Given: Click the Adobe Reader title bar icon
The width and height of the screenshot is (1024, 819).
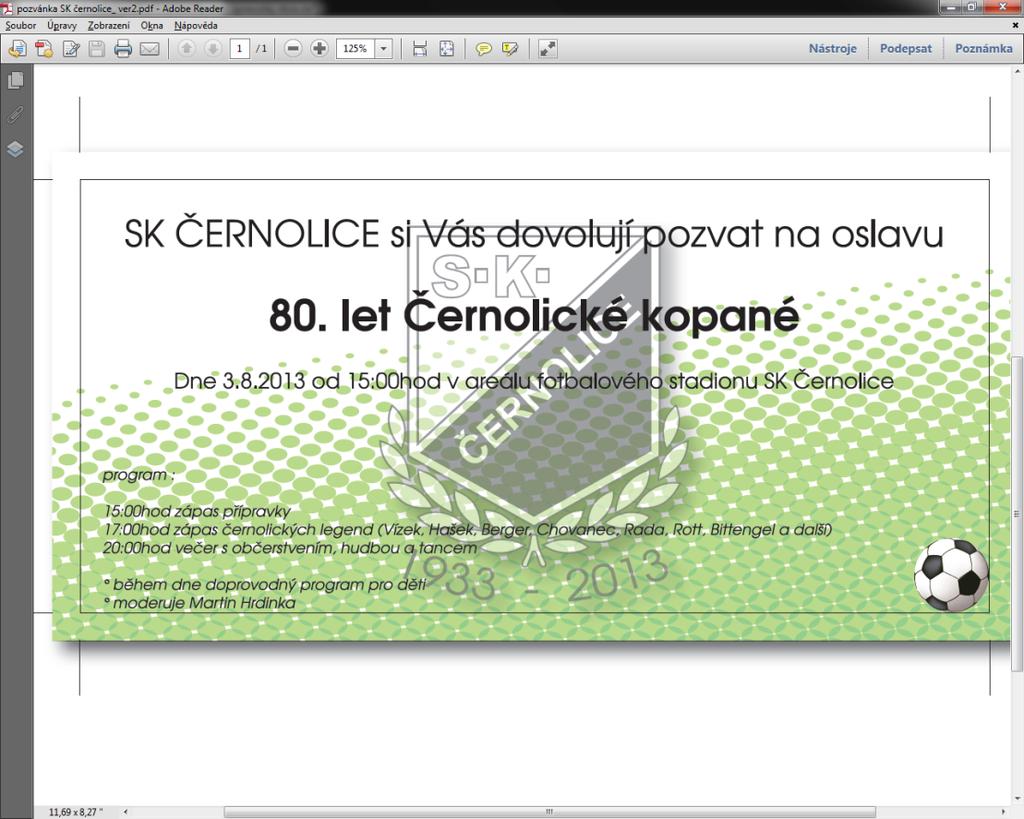Looking at the screenshot, I should pos(7,8).
